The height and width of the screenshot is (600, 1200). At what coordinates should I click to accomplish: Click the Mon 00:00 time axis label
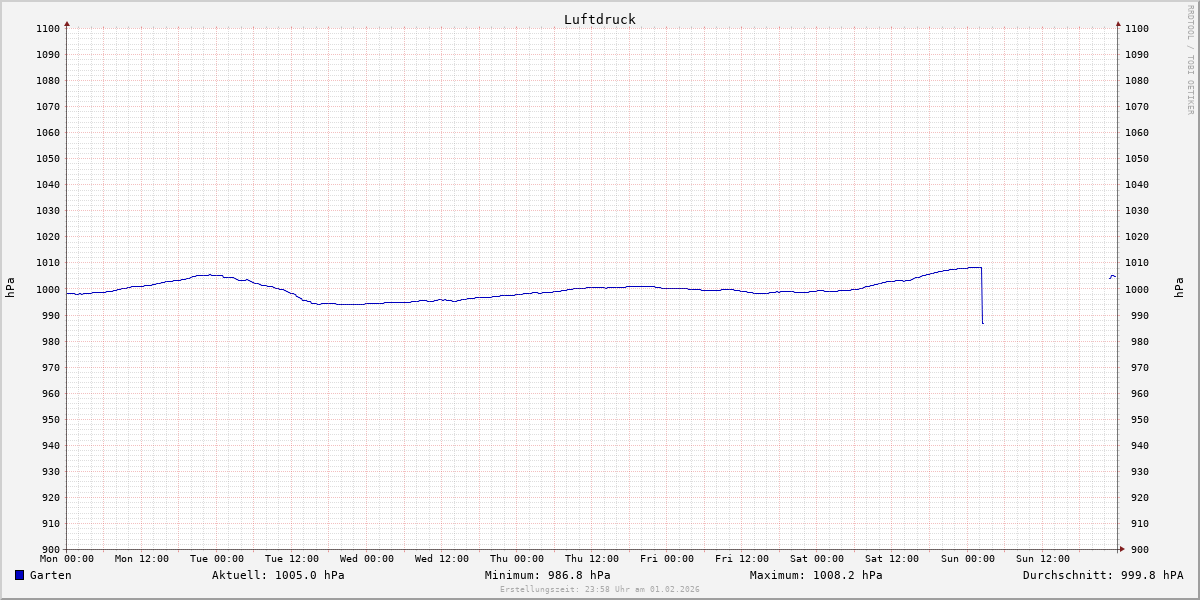(x=67, y=559)
